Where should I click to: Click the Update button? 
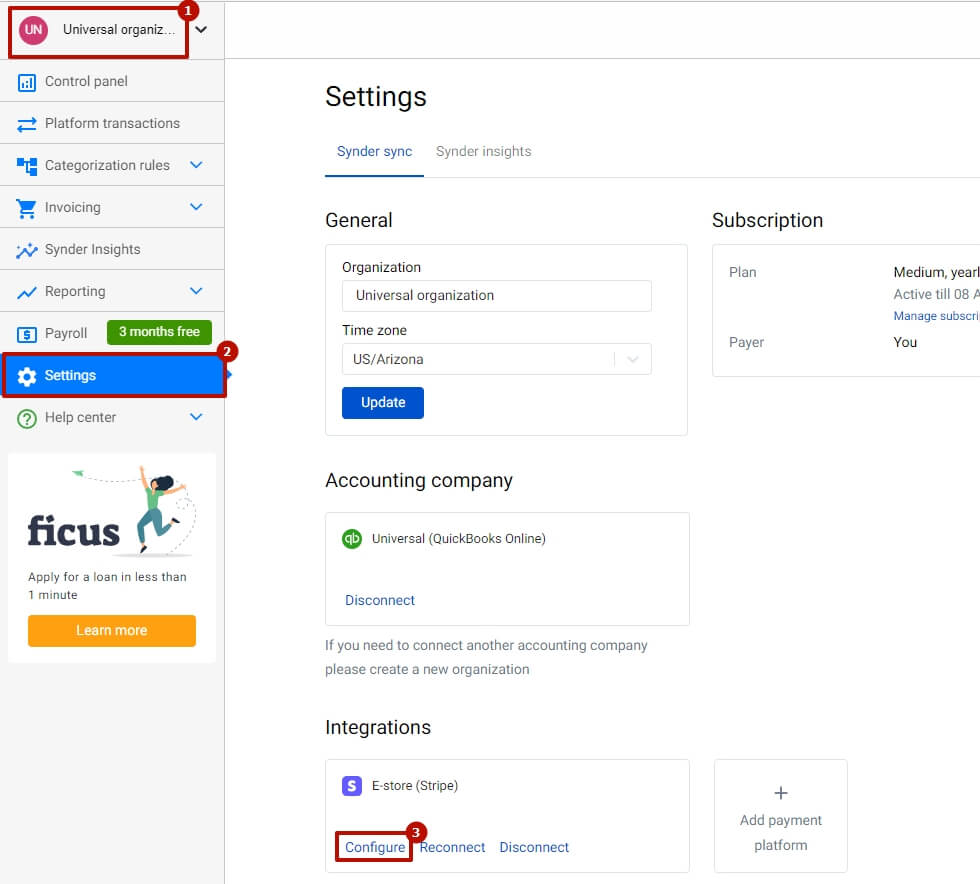382,403
